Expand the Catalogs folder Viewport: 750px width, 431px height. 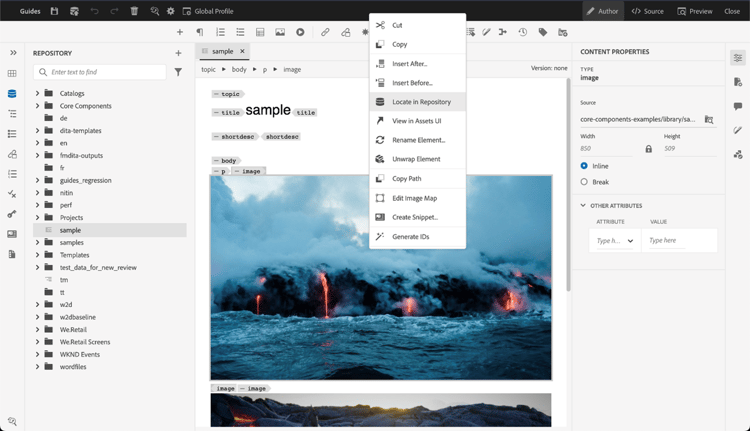pyautogui.click(x=37, y=93)
